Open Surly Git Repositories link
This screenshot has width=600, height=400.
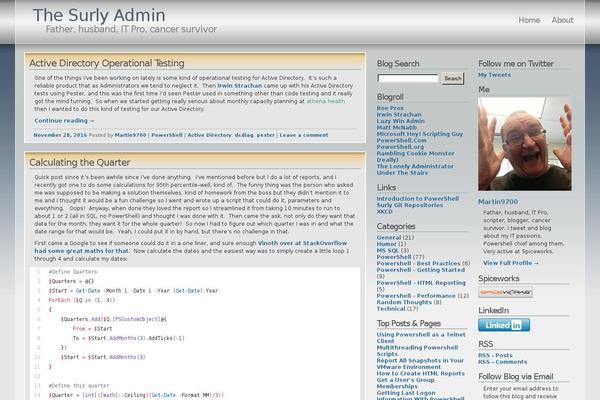pos(410,205)
